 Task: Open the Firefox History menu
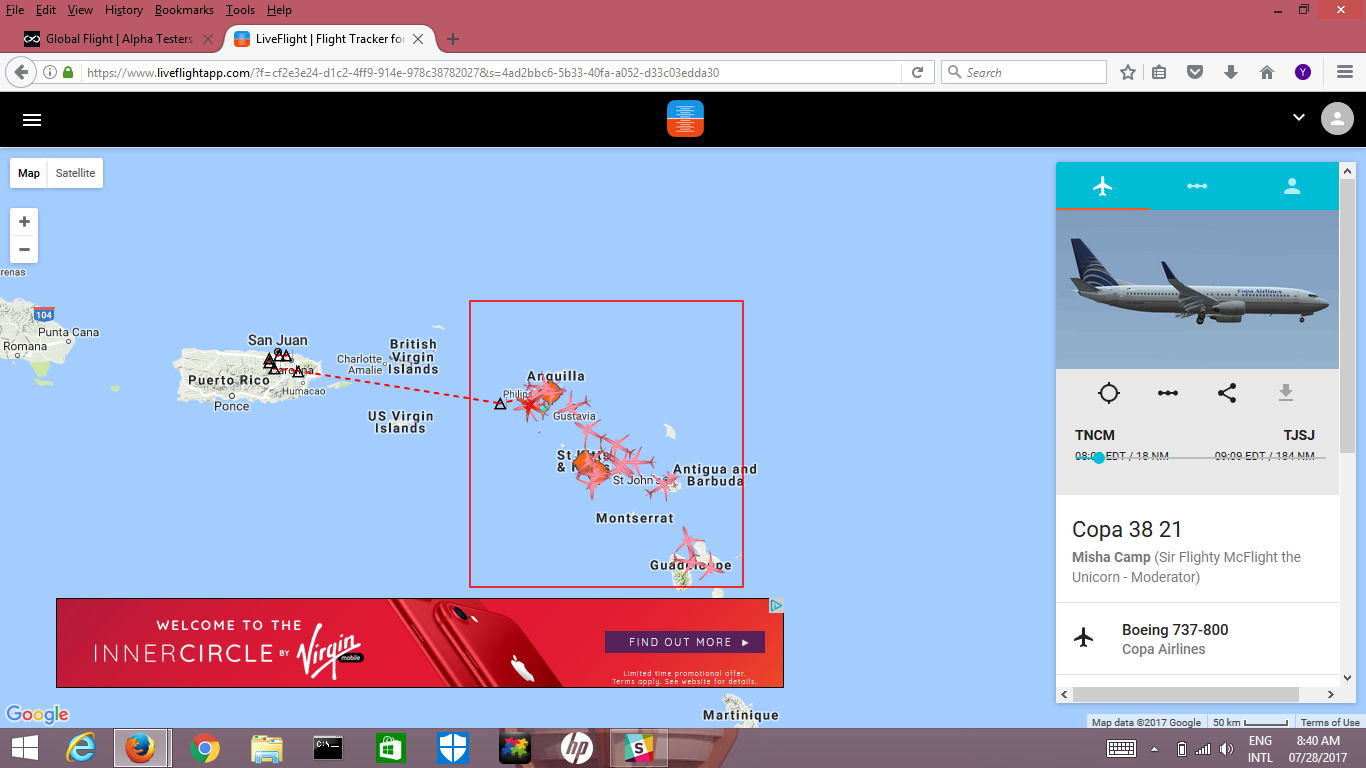click(124, 10)
